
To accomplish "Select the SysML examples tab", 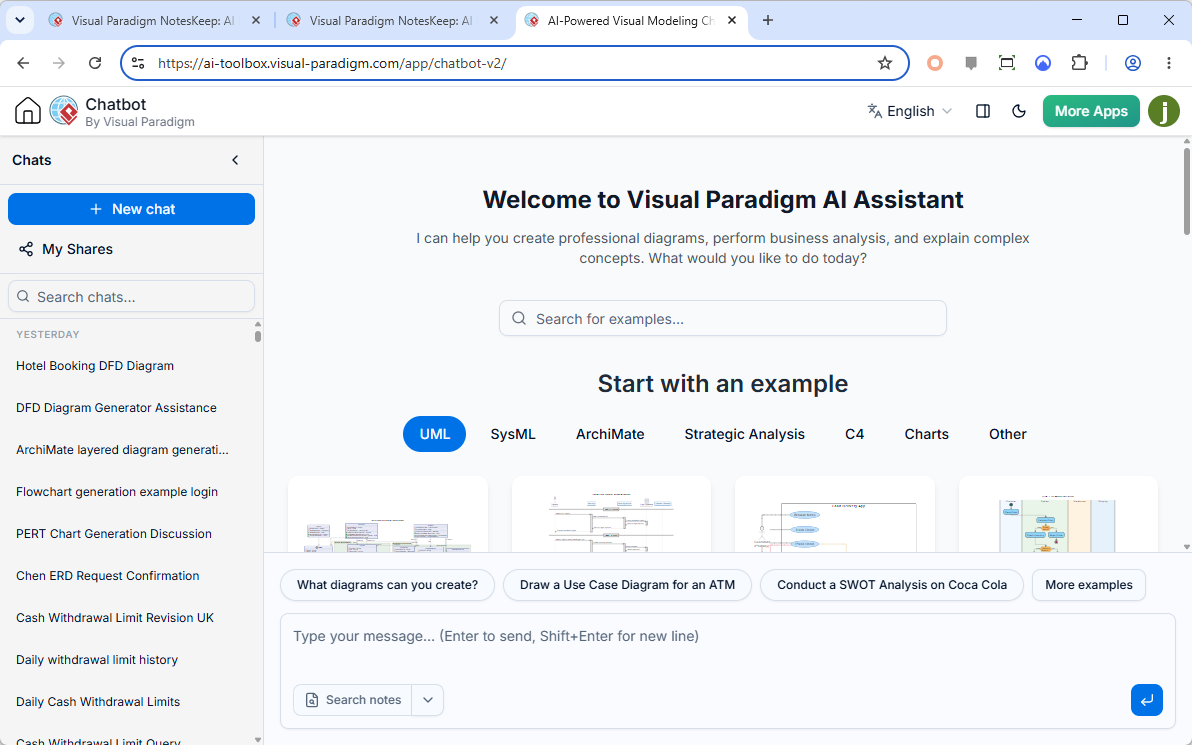I will coord(513,434).
